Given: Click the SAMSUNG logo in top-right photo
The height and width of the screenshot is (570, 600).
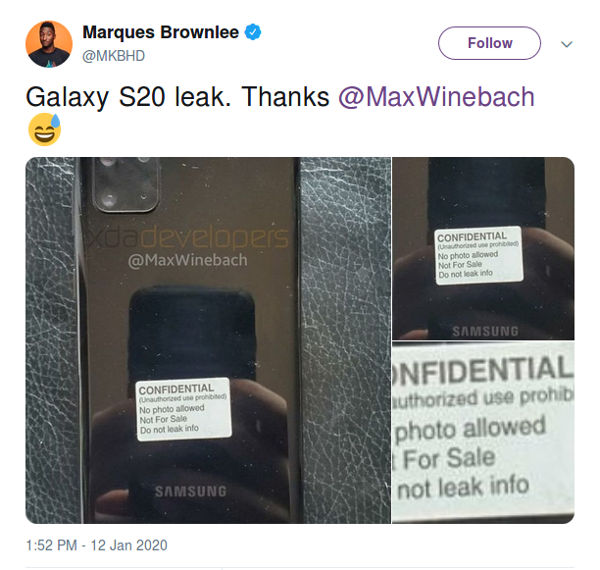Looking at the screenshot, I should coord(485,331).
